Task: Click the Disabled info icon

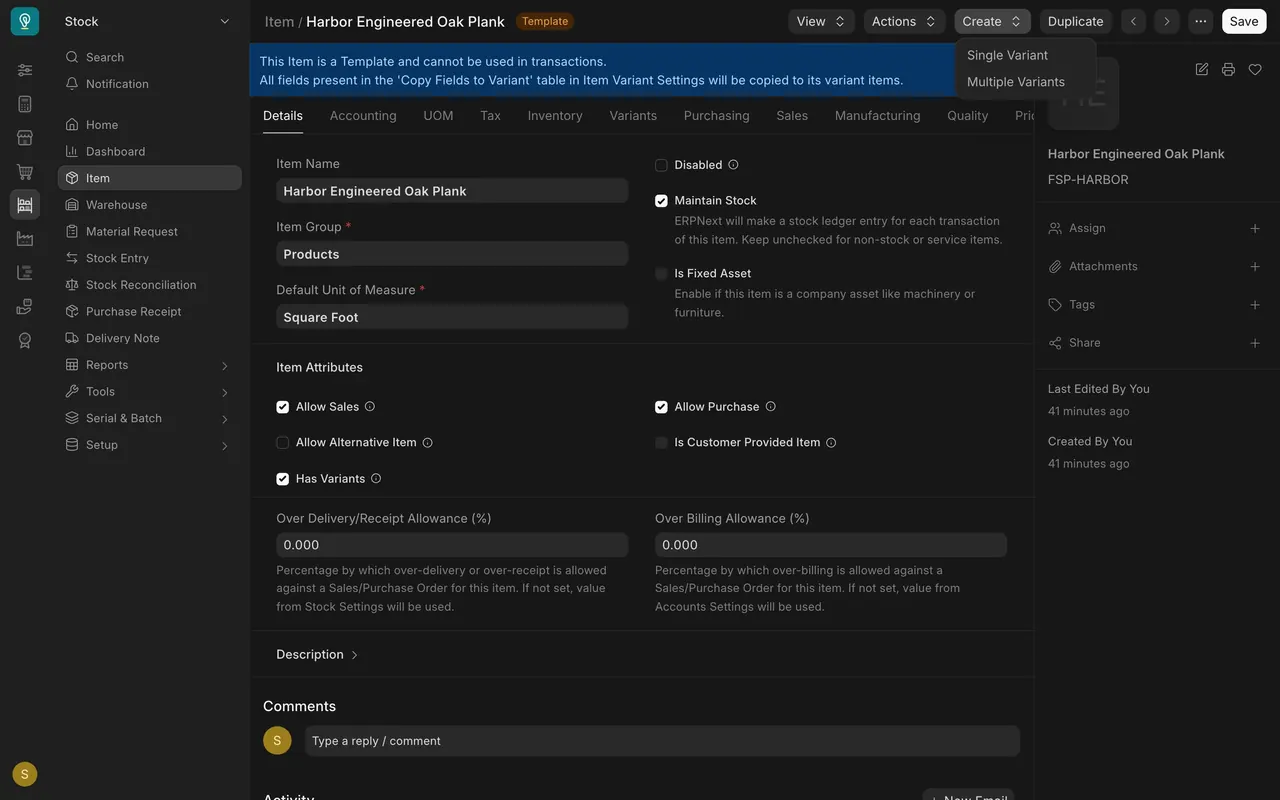Action: pyautogui.click(x=733, y=165)
